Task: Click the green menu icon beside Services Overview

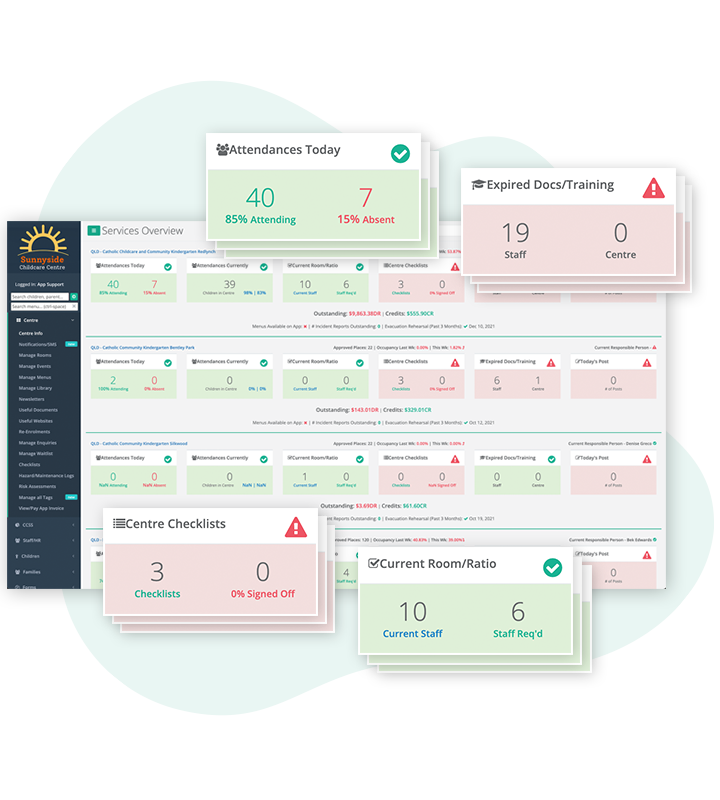Action: (94, 230)
